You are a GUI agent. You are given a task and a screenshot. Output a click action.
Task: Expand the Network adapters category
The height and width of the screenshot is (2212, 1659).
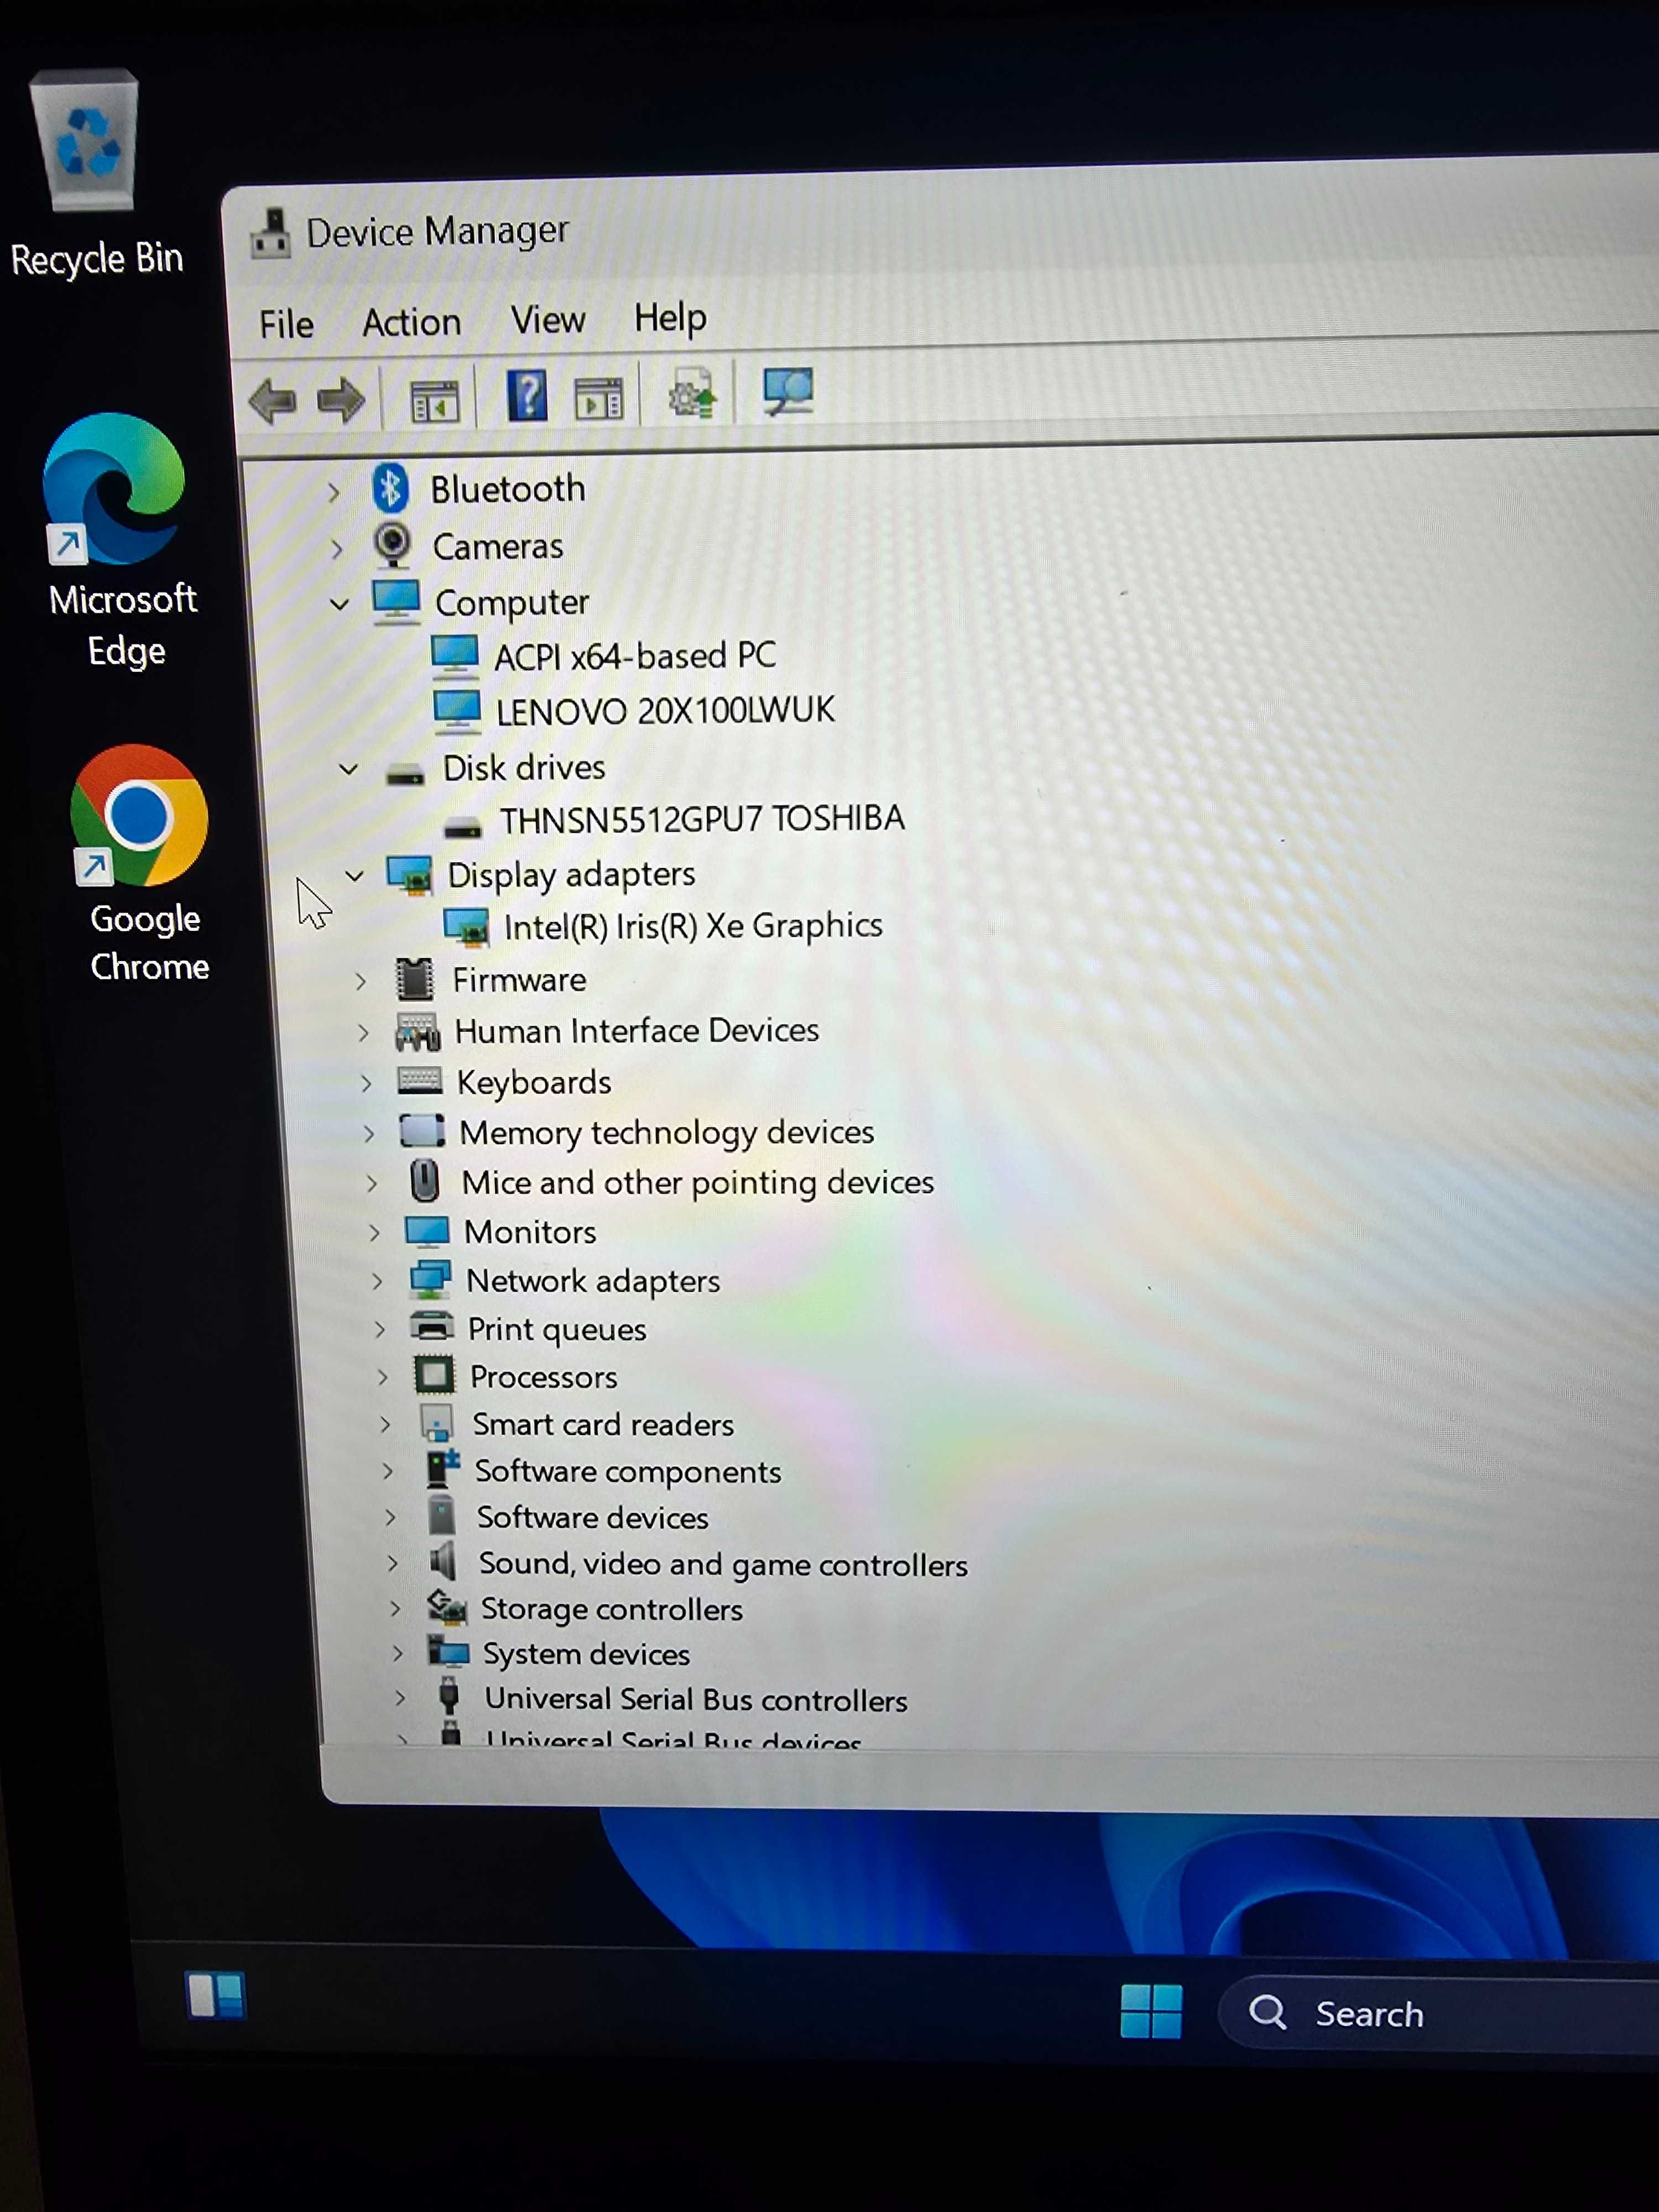click(x=377, y=1281)
